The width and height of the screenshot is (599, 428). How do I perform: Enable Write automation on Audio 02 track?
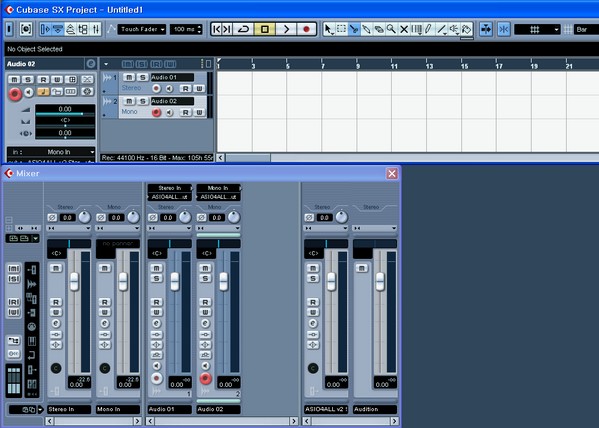click(x=199, y=112)
